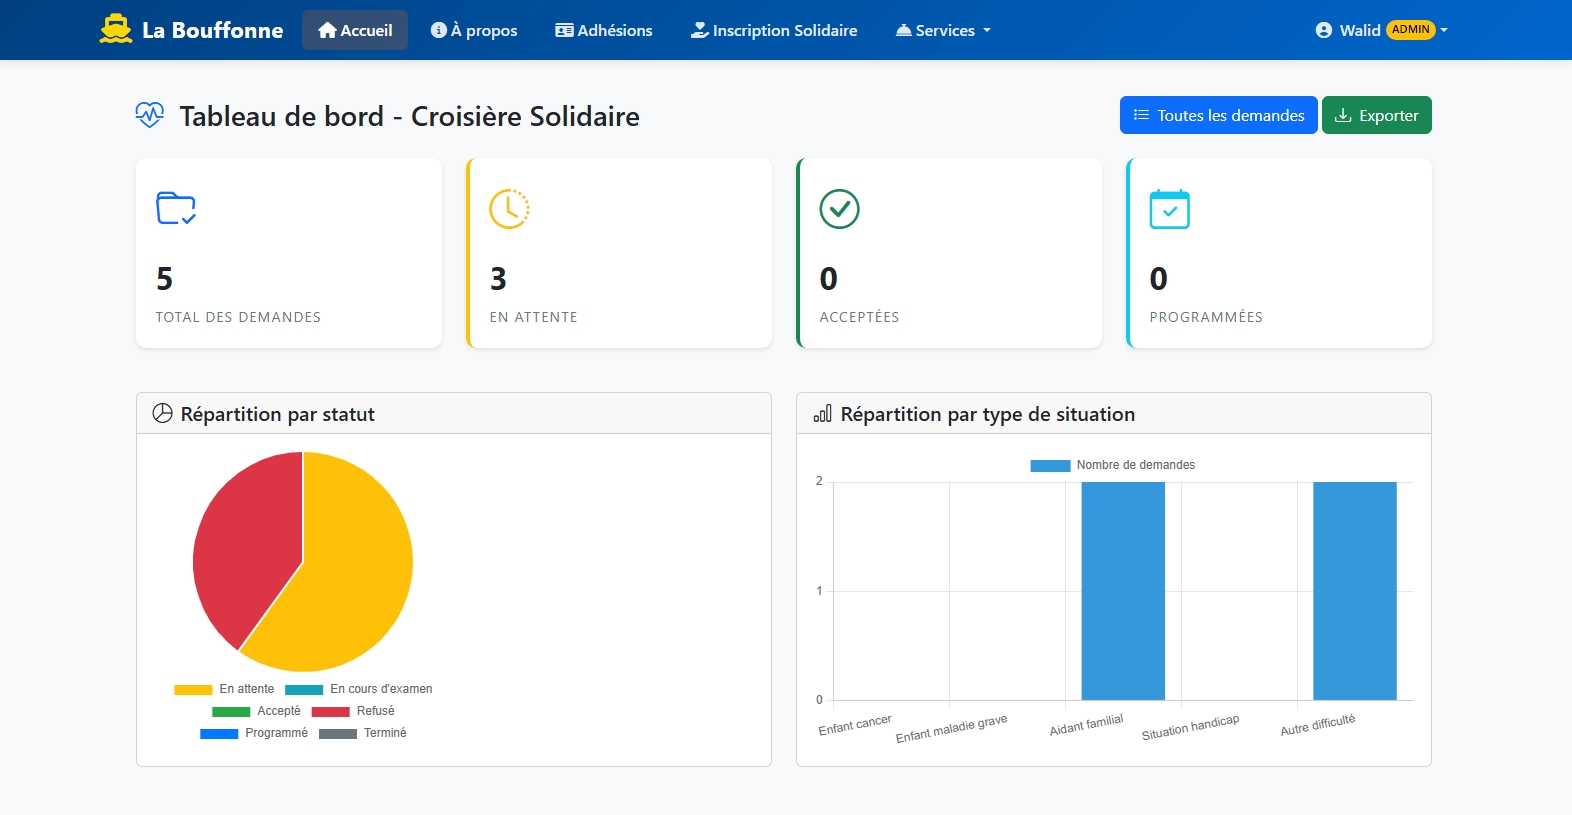The width and height of the screenshot is (1572, 815).
Task: Navigate to À propos page
Action: click(474, 30)
